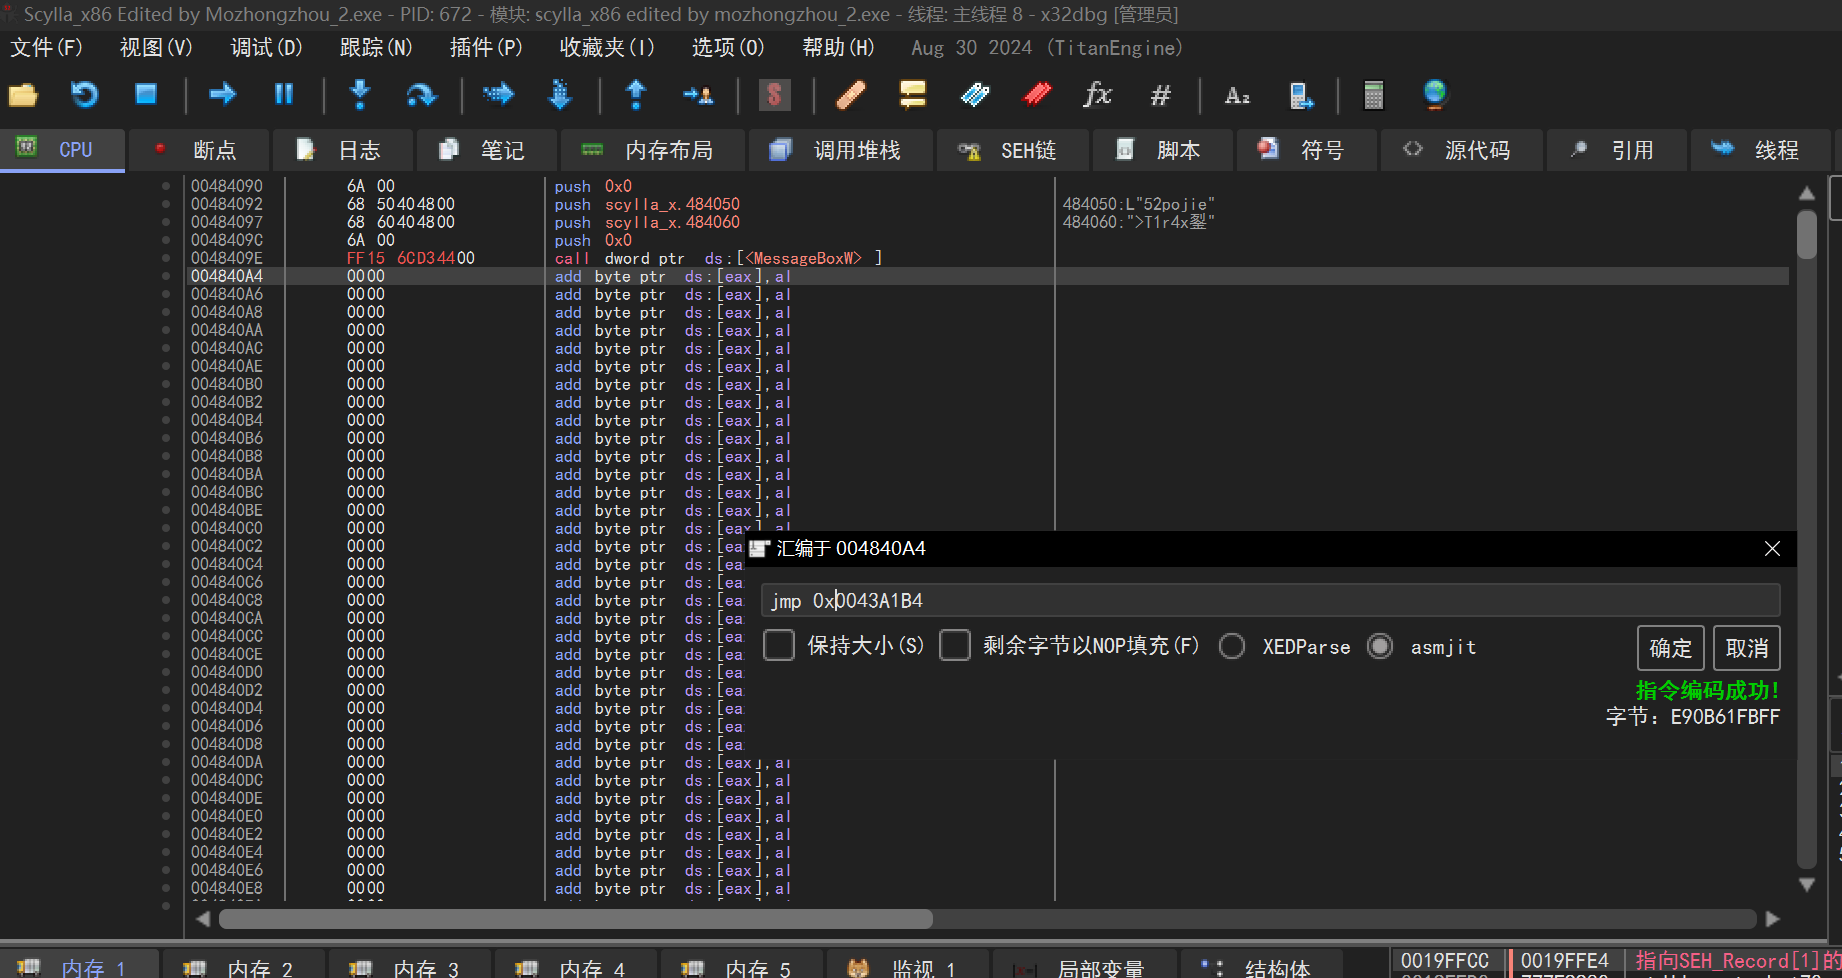Select the asmjit radio button

coord(1380,646)
